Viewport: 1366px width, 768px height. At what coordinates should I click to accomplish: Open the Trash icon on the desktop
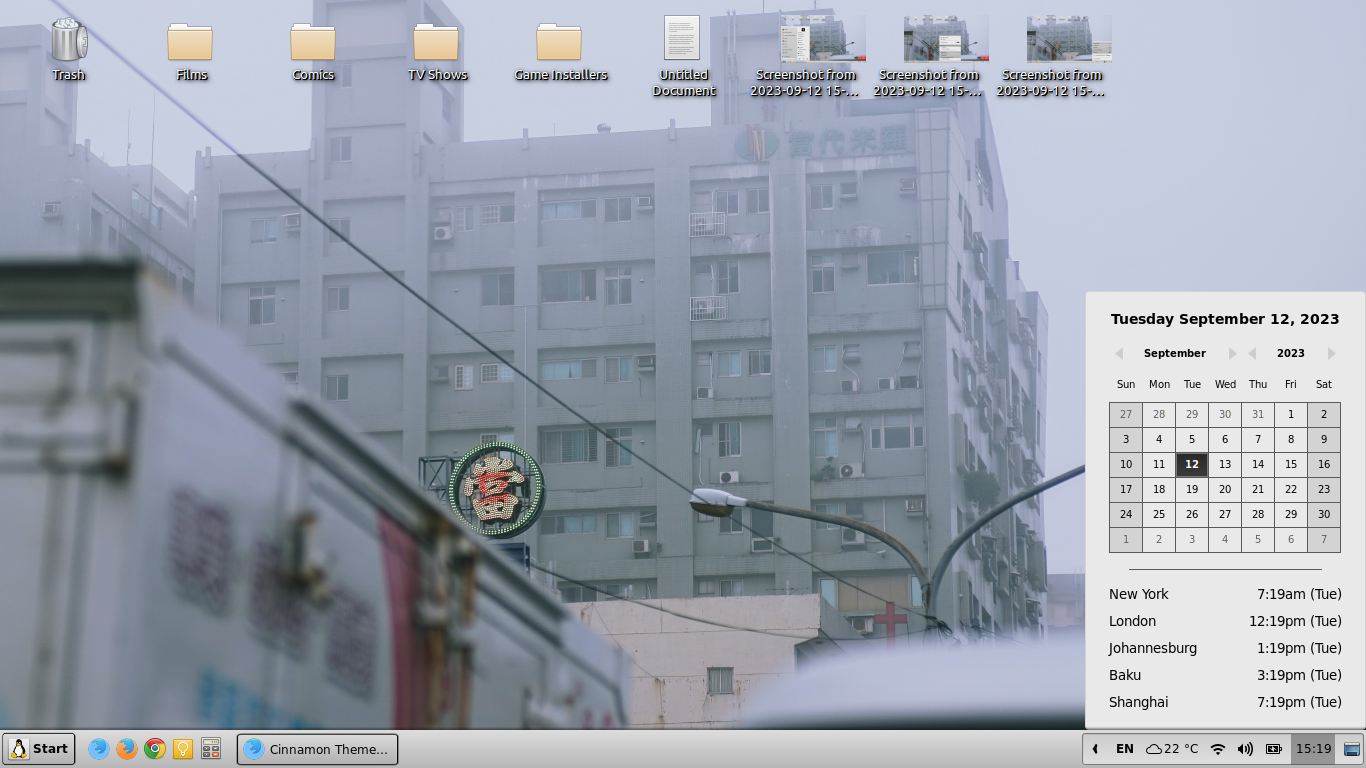point(68,48)
